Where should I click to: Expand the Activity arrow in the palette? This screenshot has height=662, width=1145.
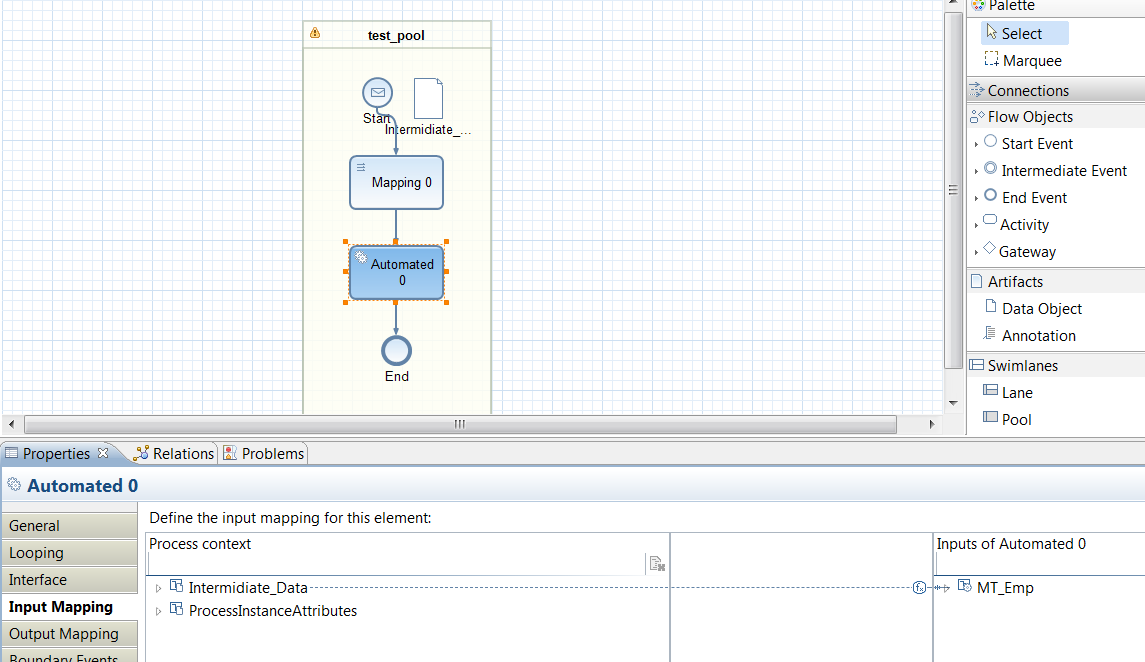[976, 226]
